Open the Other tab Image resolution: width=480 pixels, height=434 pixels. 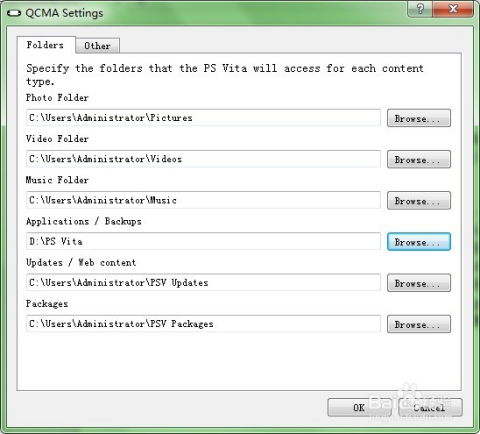point(97,46)
